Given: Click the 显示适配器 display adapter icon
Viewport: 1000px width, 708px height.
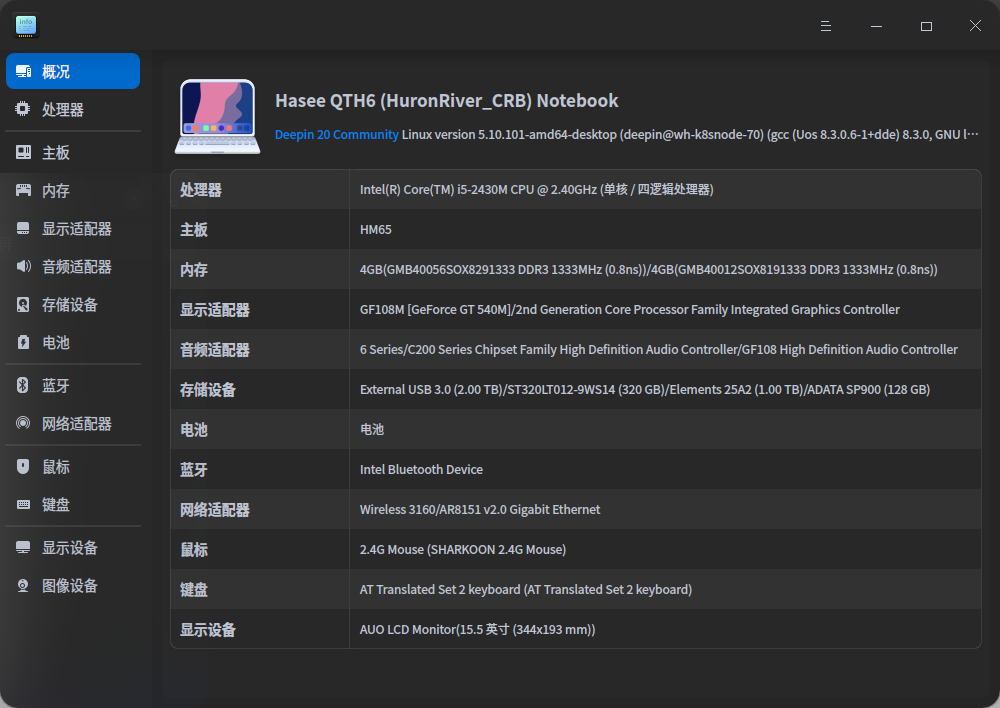Looking at the screenshot, I should (22, 228).
